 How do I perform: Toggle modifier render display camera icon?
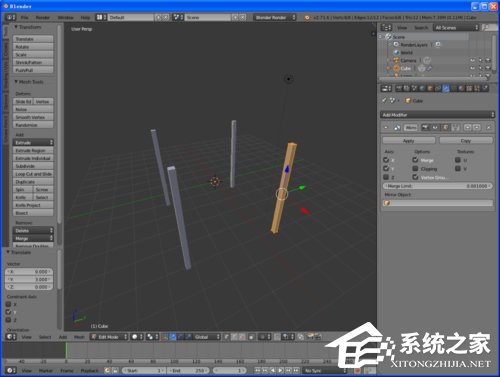coord(425,127)
